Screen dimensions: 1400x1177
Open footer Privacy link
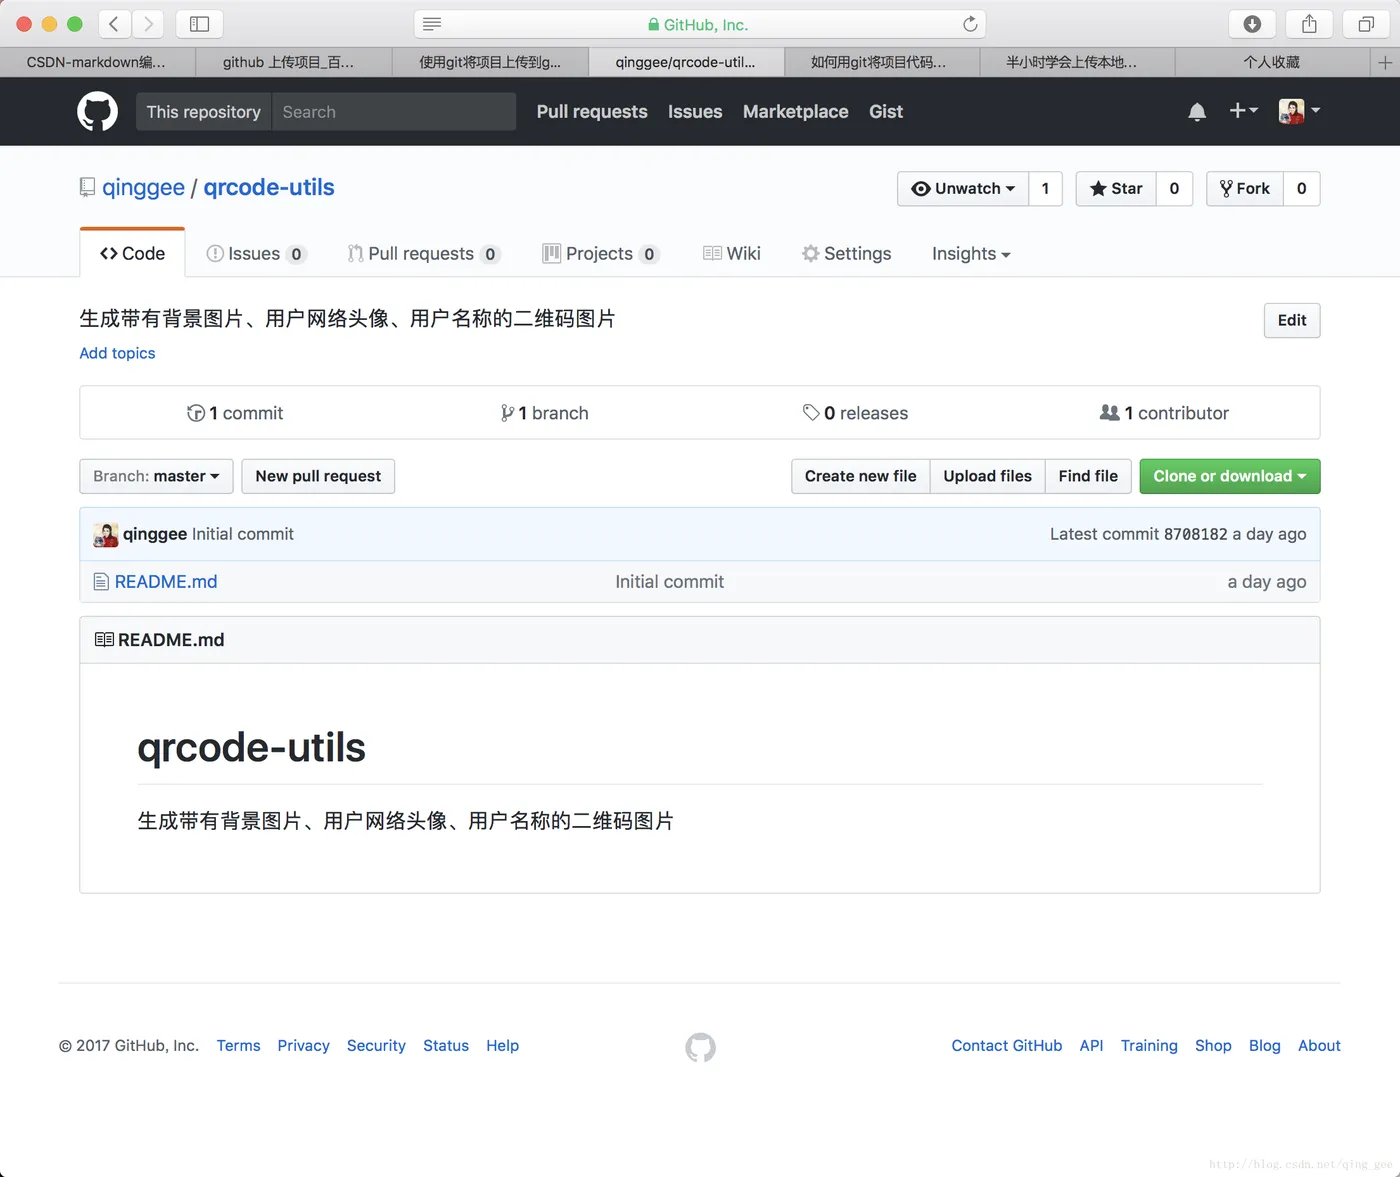tap(304, 1046)
